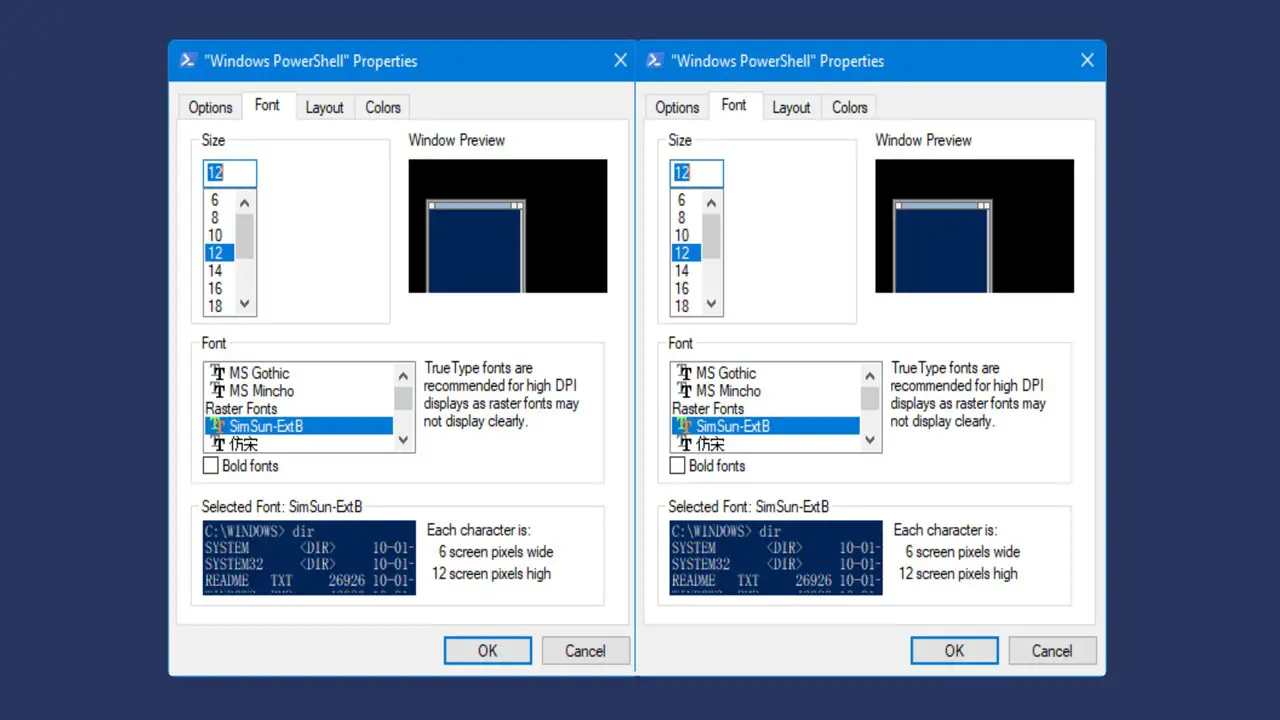
Task: Click the selected font sample preview in the right window
Action: pos(776,558)
